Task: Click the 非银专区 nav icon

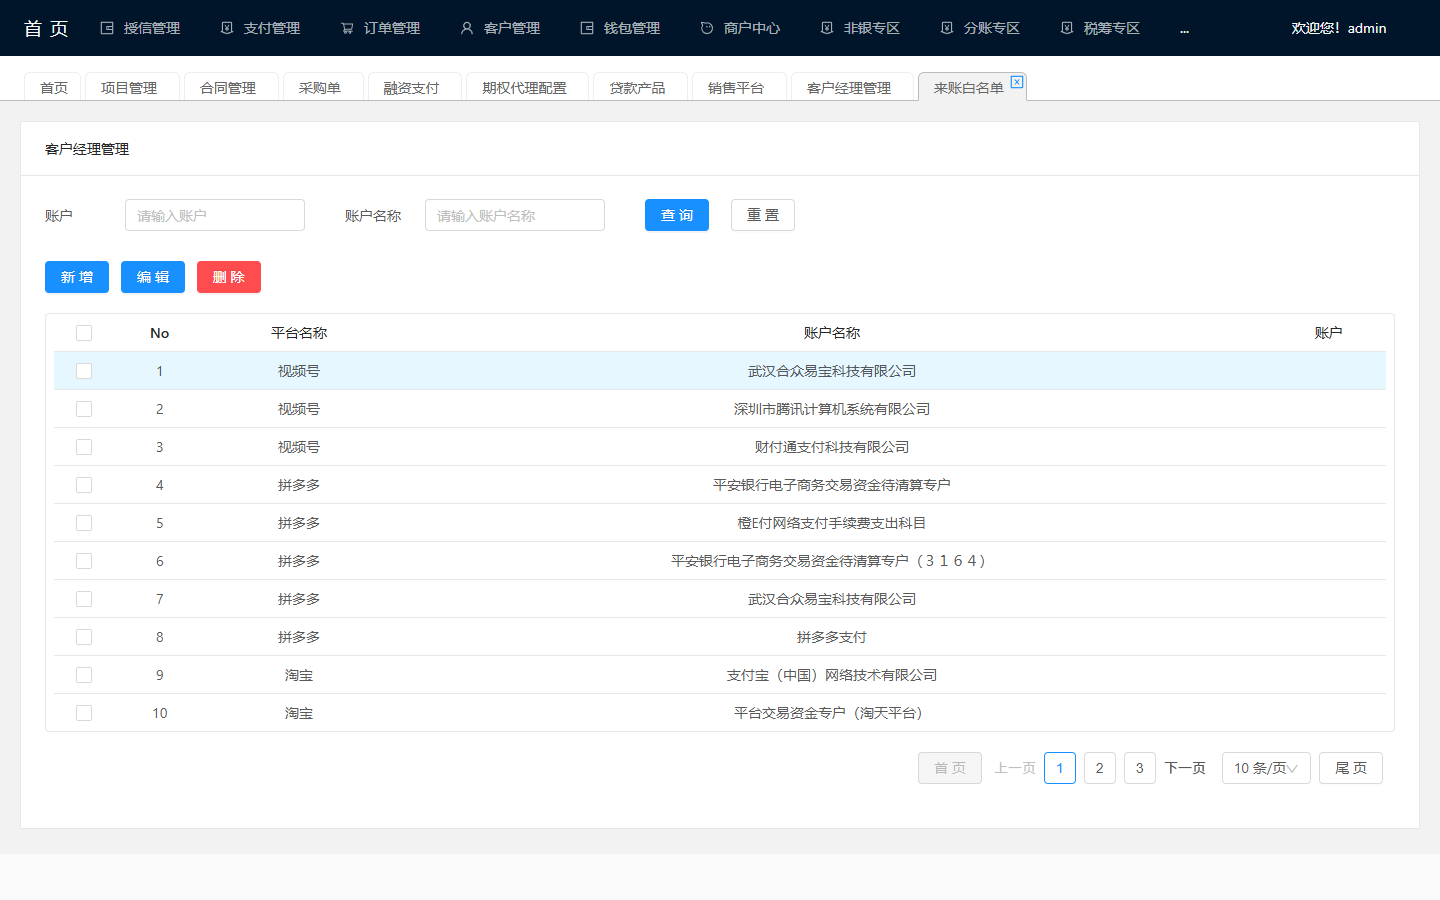Action: (827, 28)
